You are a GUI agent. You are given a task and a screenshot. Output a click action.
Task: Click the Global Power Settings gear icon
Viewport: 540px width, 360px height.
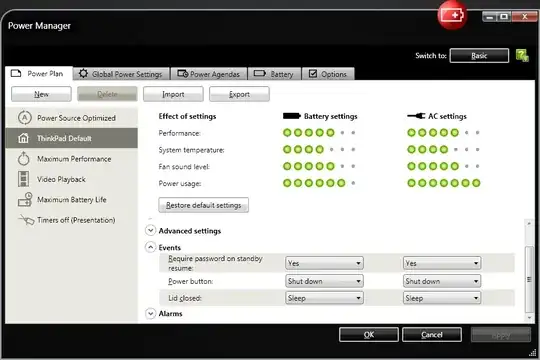tap(83, 73)
